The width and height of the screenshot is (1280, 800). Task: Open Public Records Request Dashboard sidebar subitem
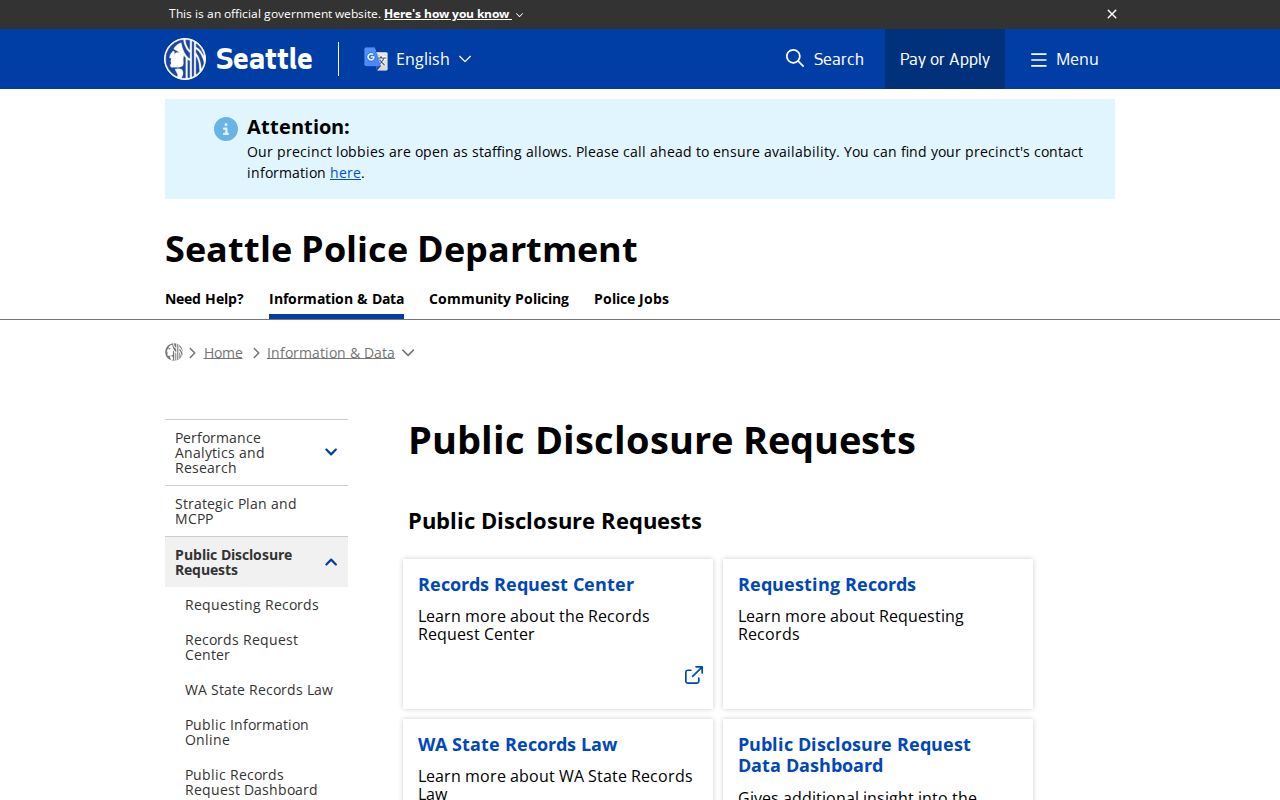(251, 782)
